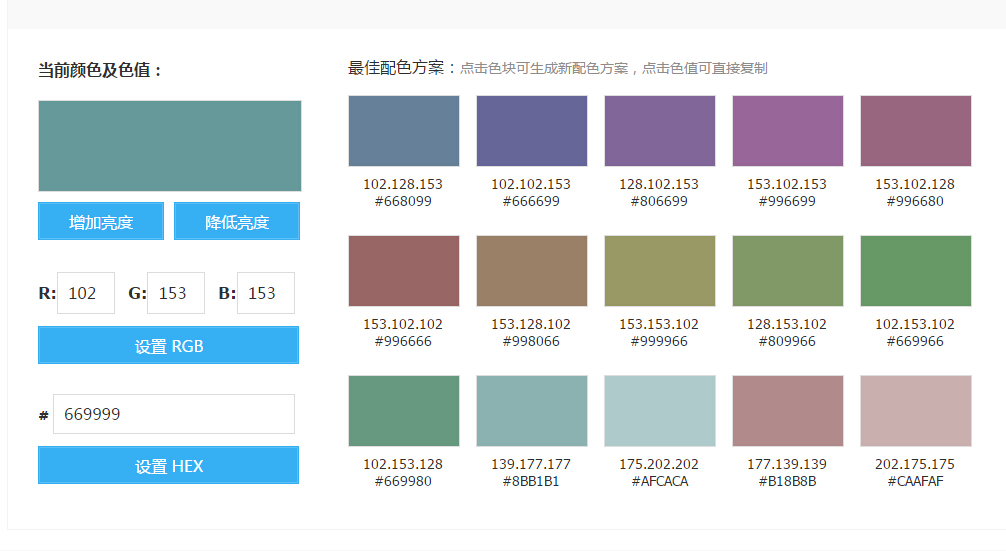Click the 降低亮度 button
Viewport: 1006px width, 551px height.
pos(237,221)
